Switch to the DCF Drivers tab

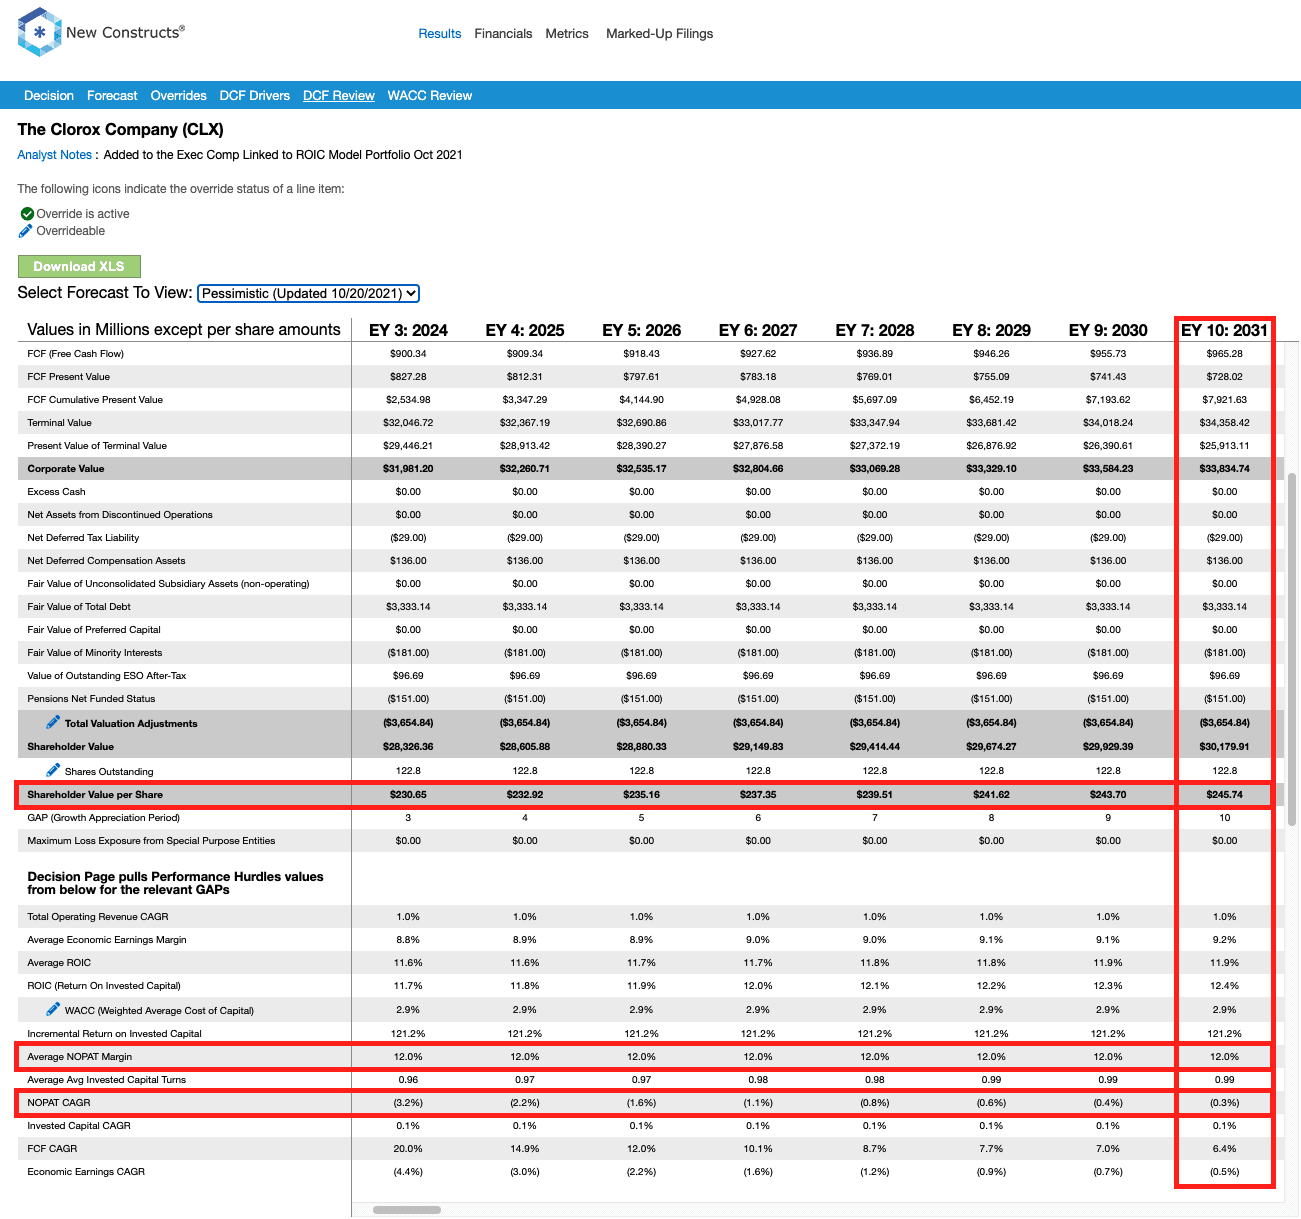tap(255, 96)
